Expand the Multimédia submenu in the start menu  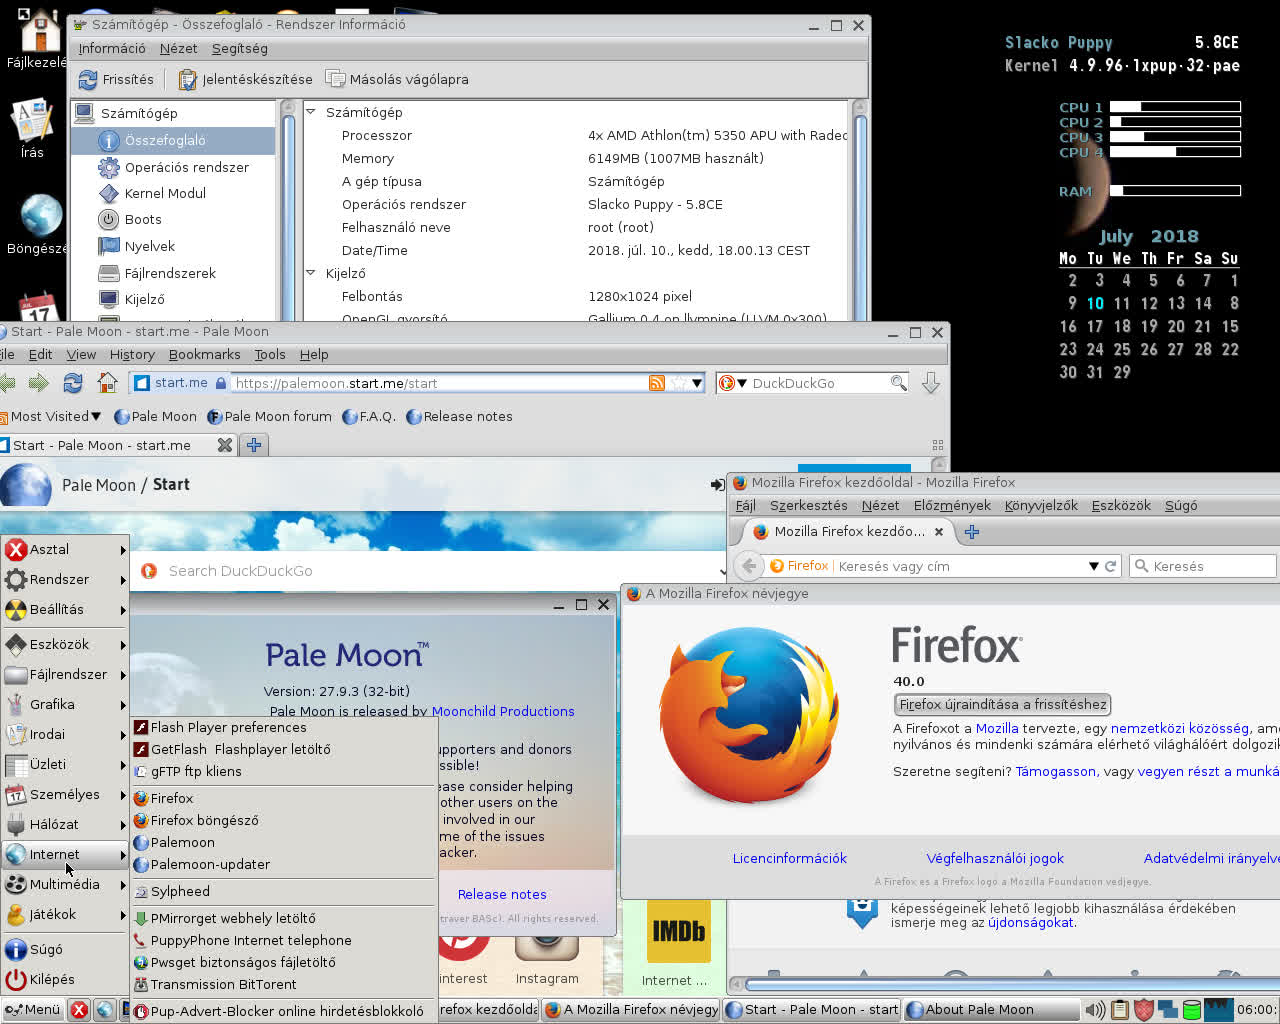click(66, 884)
